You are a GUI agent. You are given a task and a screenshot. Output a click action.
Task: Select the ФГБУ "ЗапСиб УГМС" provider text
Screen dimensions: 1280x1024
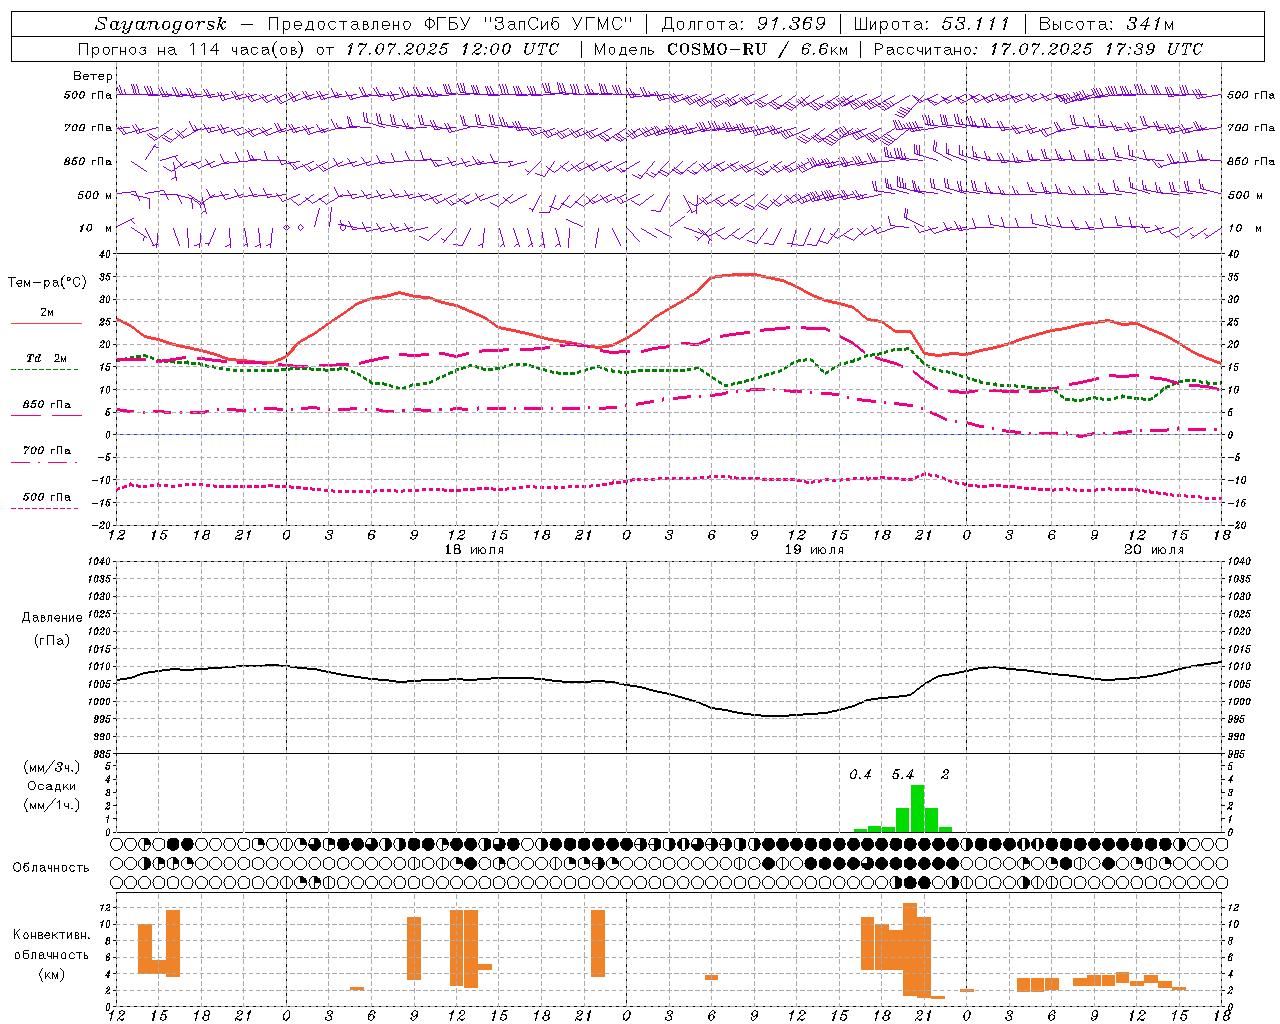[529, 24]
